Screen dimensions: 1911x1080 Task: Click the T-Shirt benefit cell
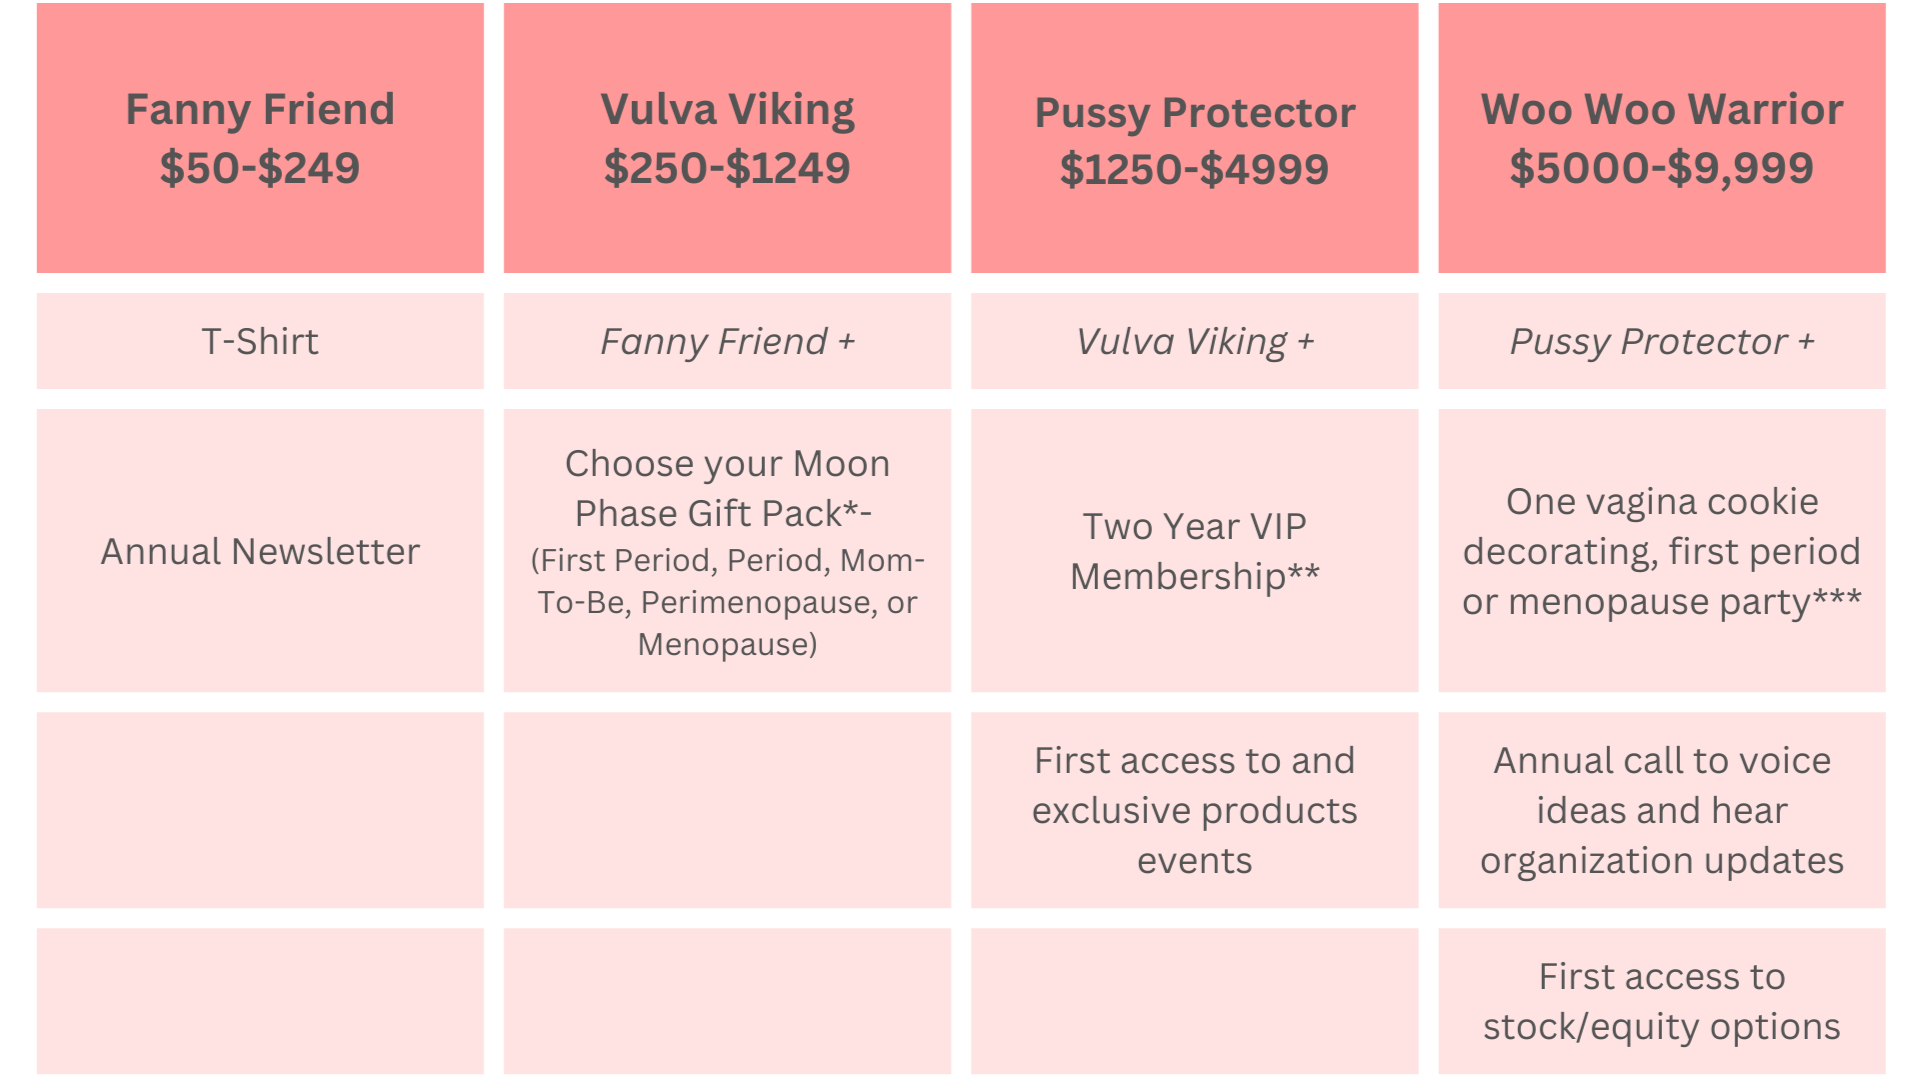pos(260,341)
